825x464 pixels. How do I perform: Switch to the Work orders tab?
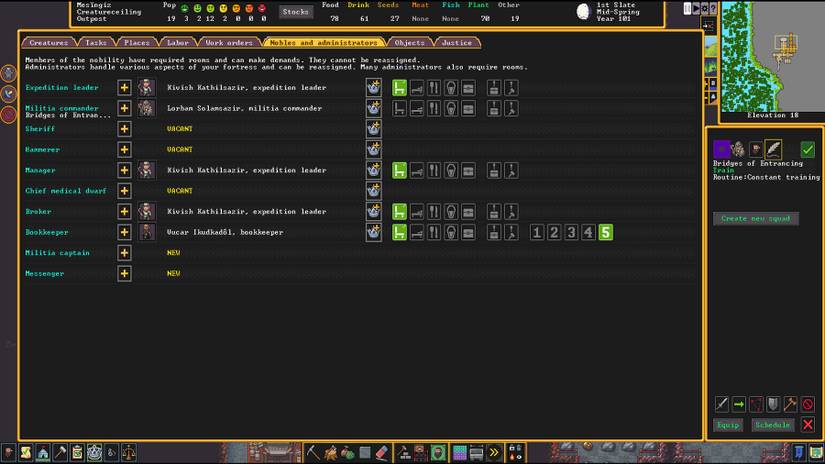coord(229,43)
